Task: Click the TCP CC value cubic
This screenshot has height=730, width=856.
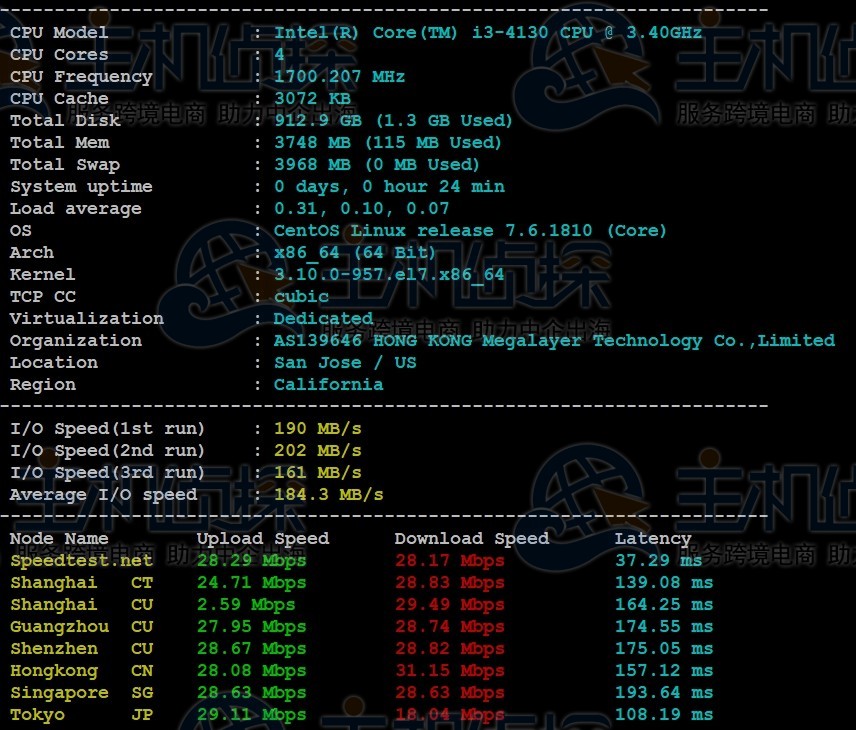Action: coord(301,297)
